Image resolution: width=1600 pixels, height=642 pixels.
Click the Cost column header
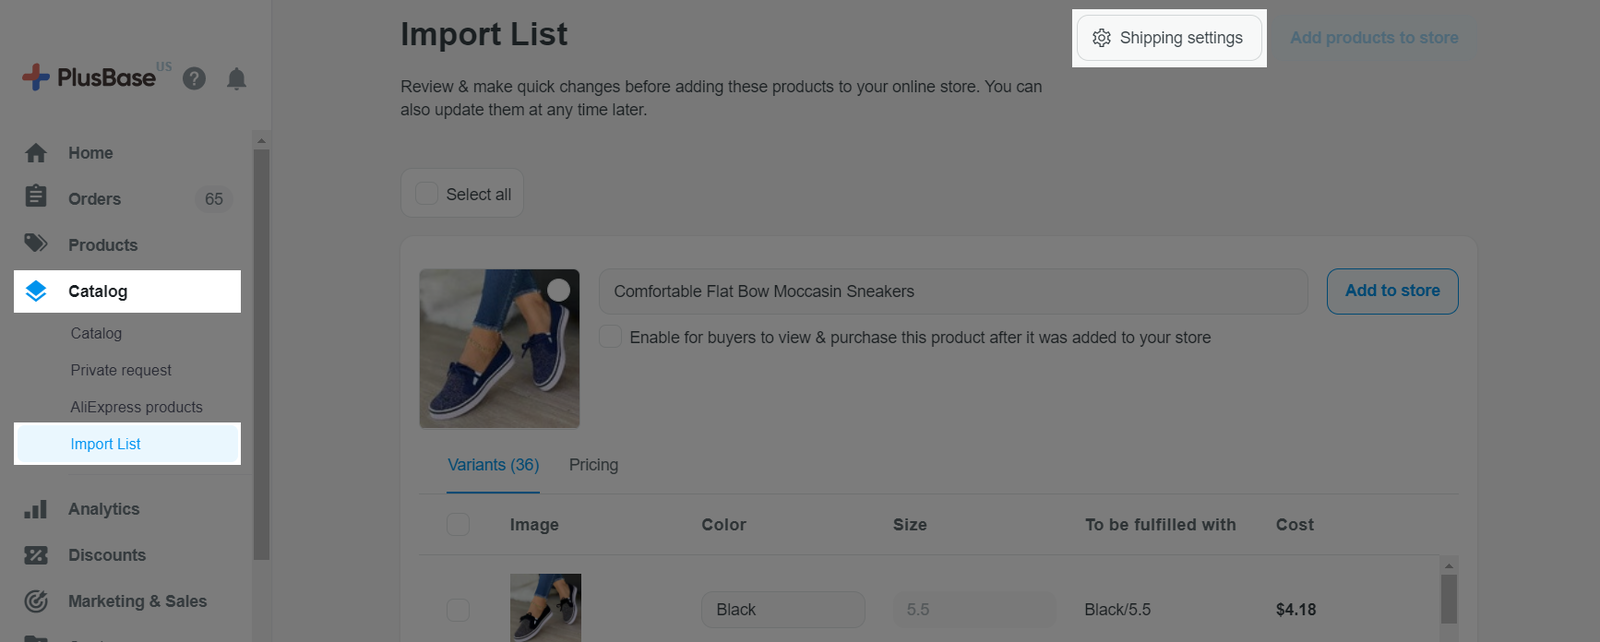coord(1295,524)
